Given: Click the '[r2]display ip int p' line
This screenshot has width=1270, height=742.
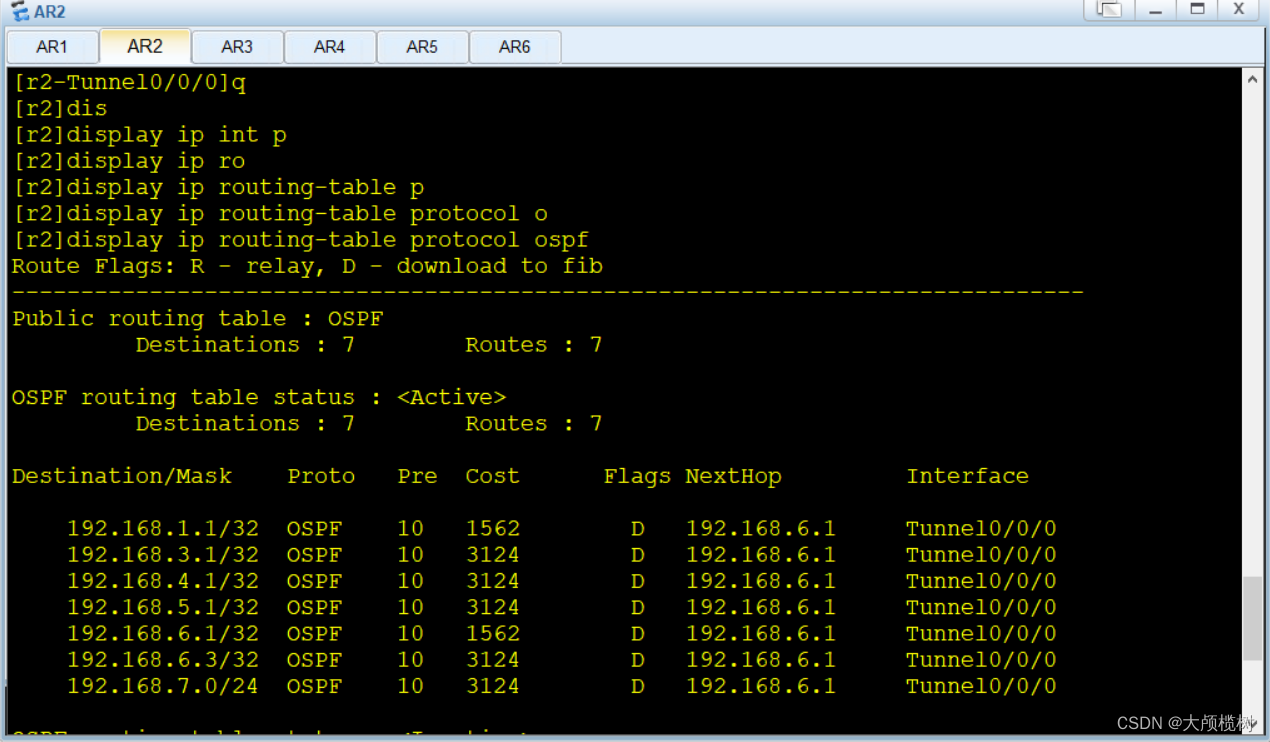Looking at the screenshot, I should tap(149, 135).
